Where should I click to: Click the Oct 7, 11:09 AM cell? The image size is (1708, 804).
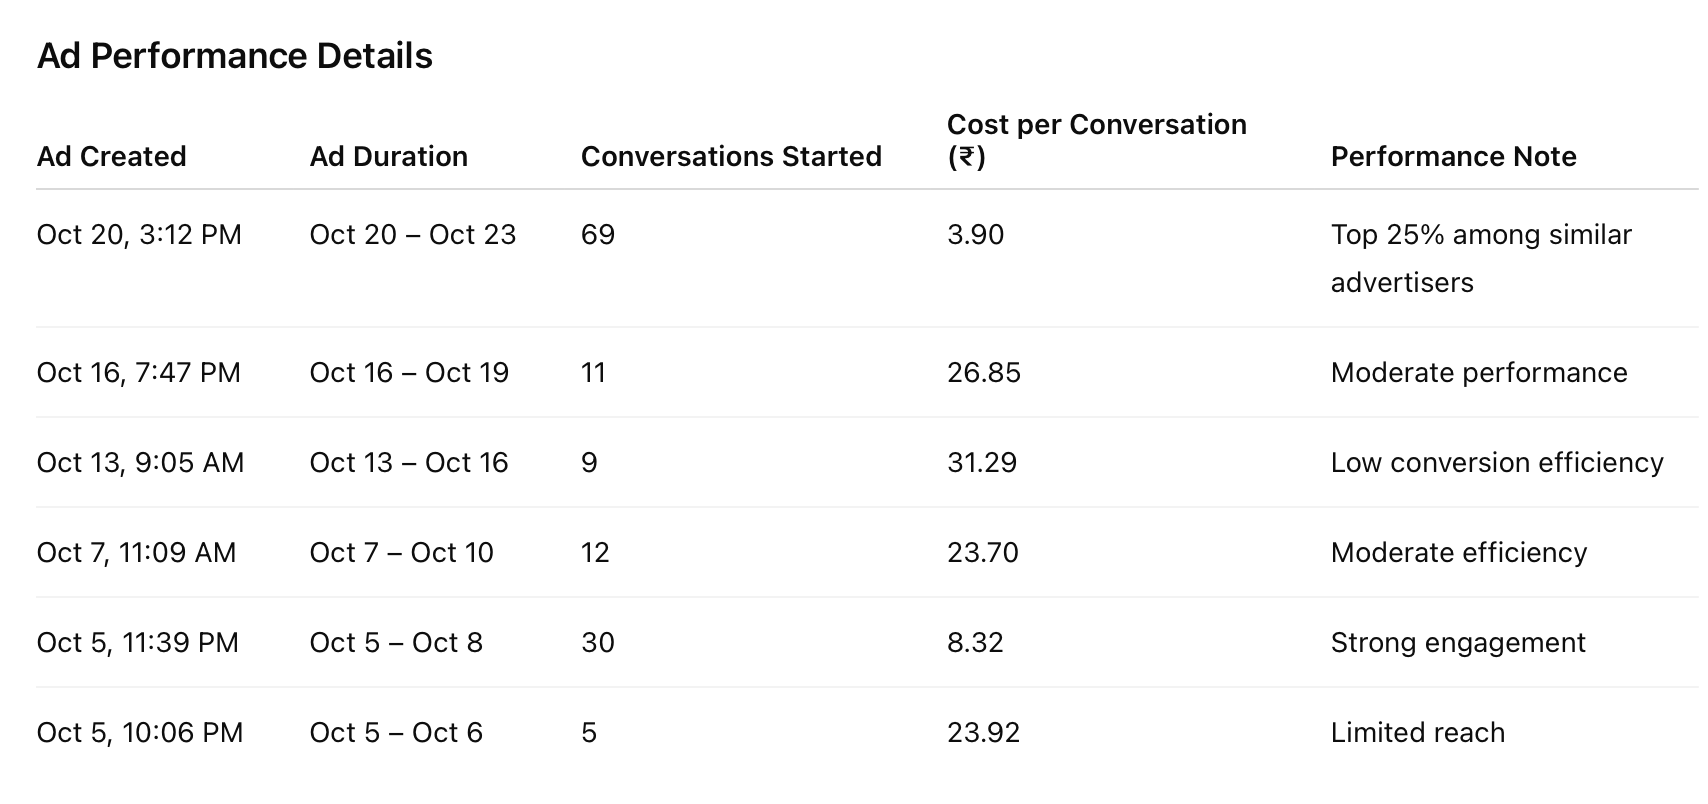point(136,552)
